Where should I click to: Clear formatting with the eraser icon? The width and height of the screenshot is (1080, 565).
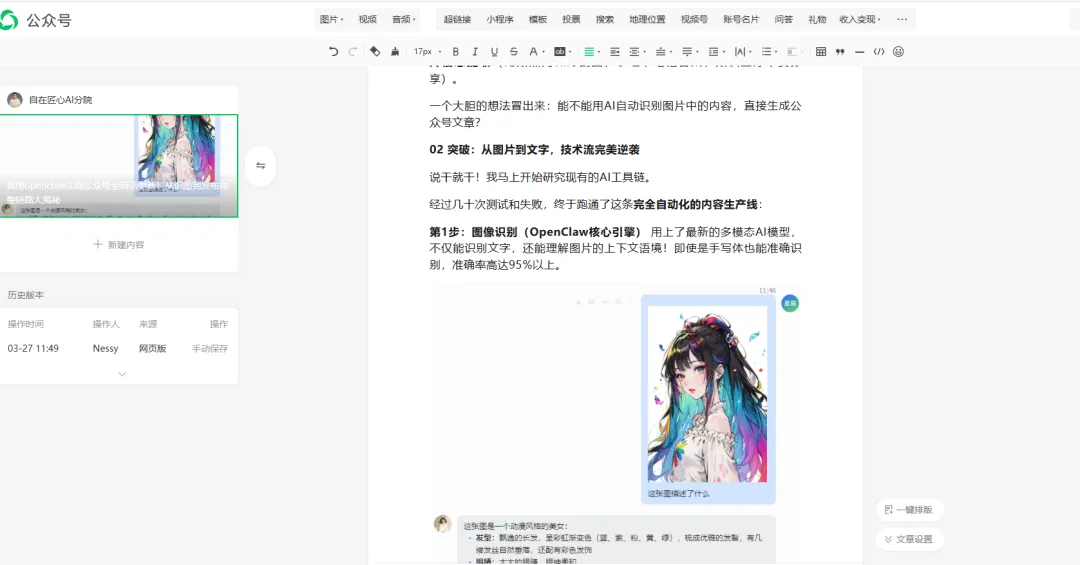click(375, 52)
